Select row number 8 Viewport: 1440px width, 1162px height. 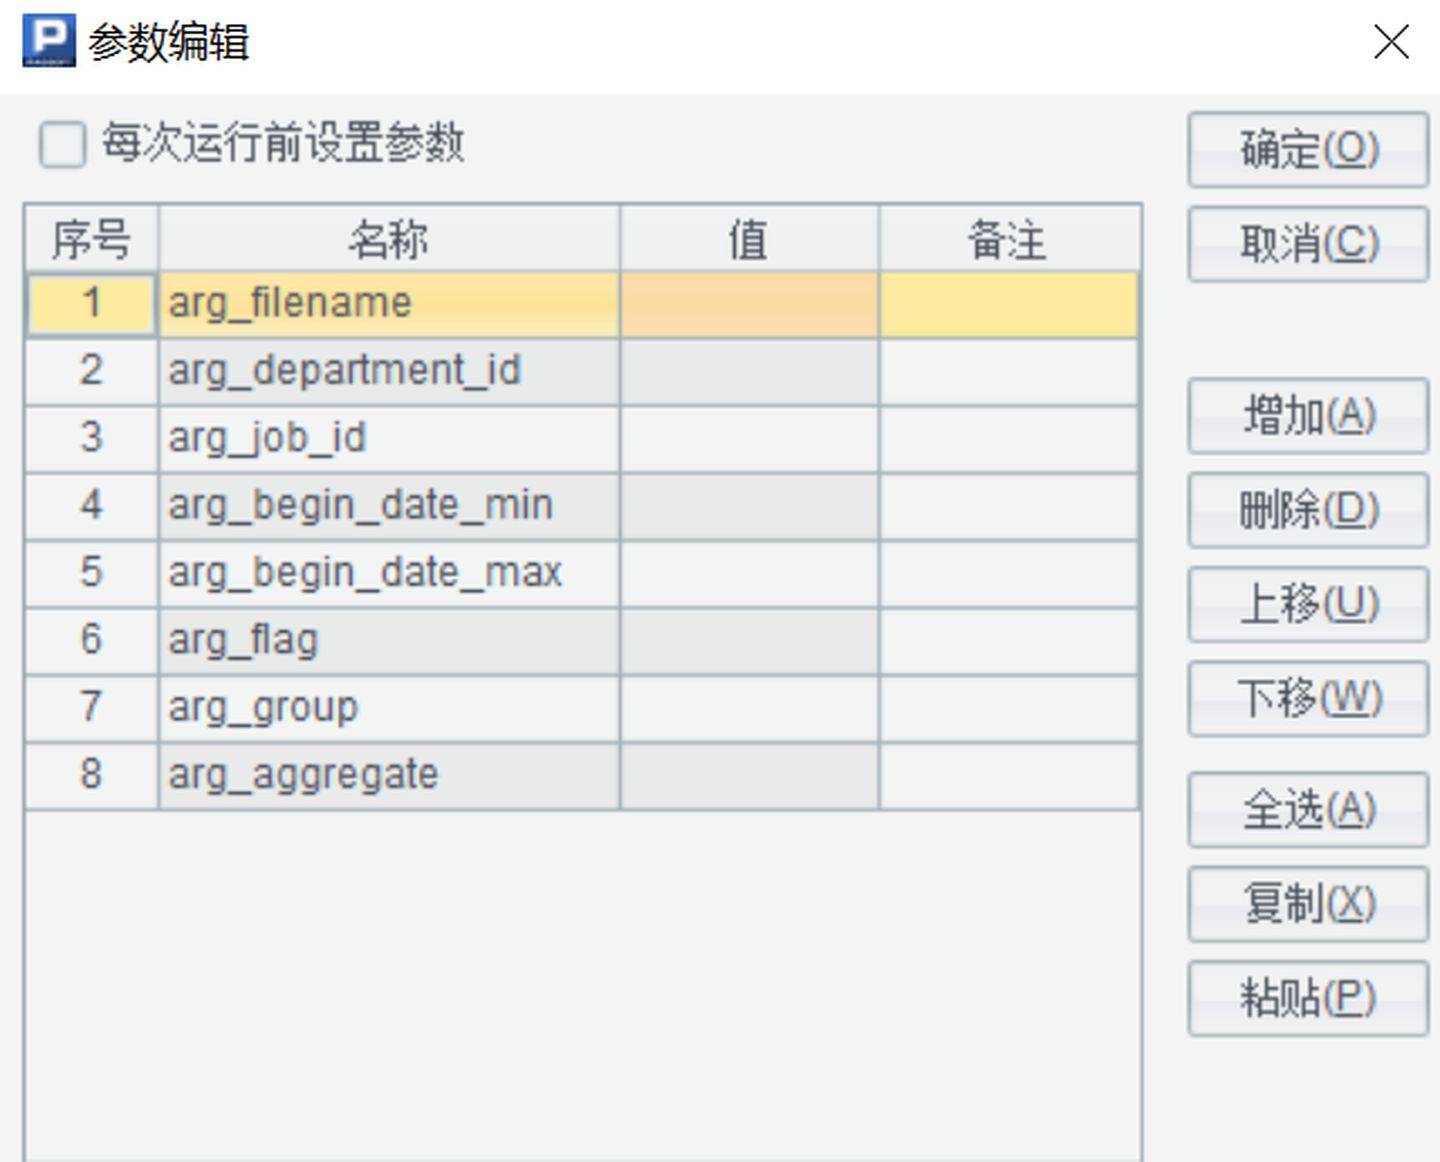tap(91, 775)
